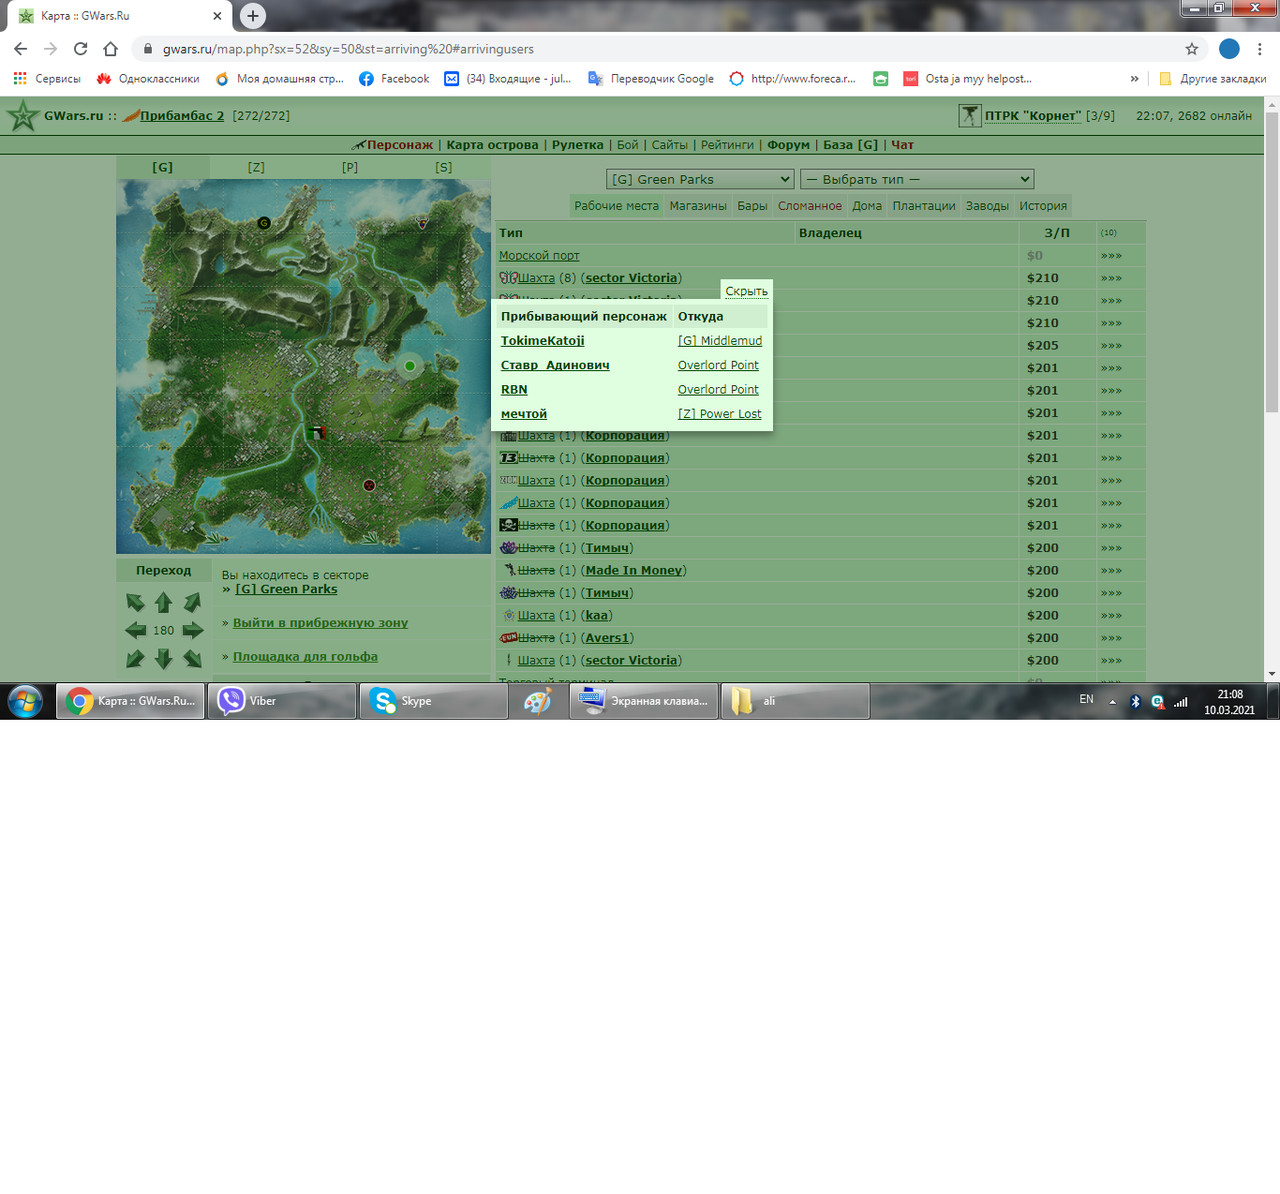The width and height of the screenshot is (1280, 1194).
Task: Move south with the down arrow
Action: coord(164,658)
